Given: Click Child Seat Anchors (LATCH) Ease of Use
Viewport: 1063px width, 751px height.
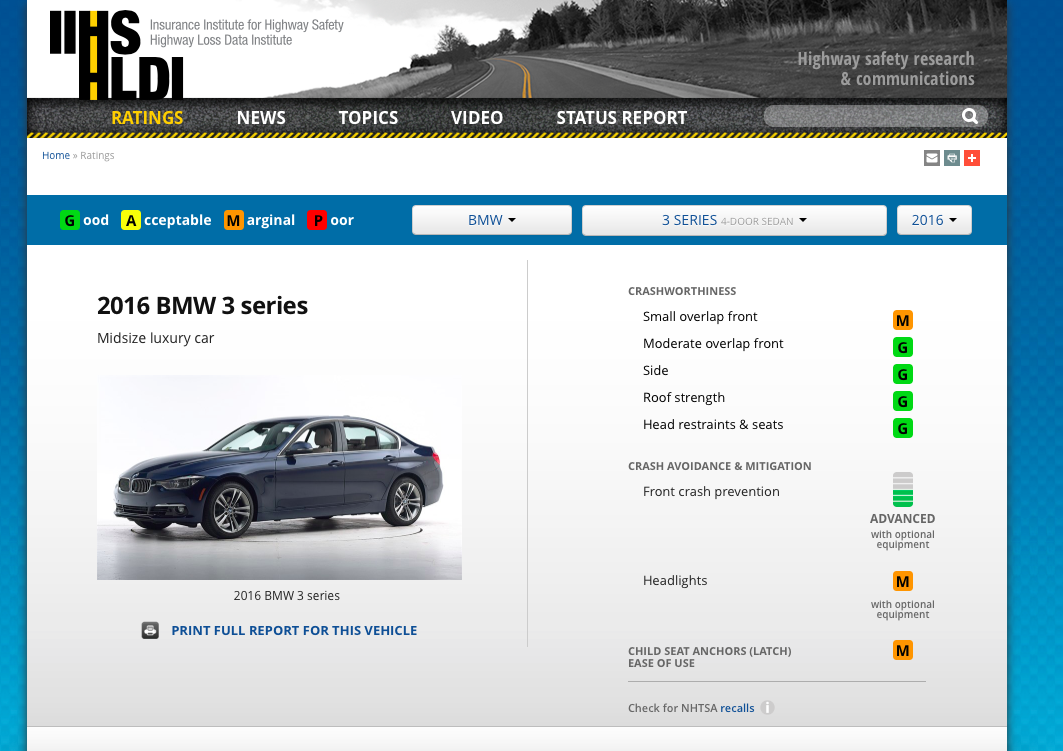Looking at the screenshot, I should [x=709, y=657].
